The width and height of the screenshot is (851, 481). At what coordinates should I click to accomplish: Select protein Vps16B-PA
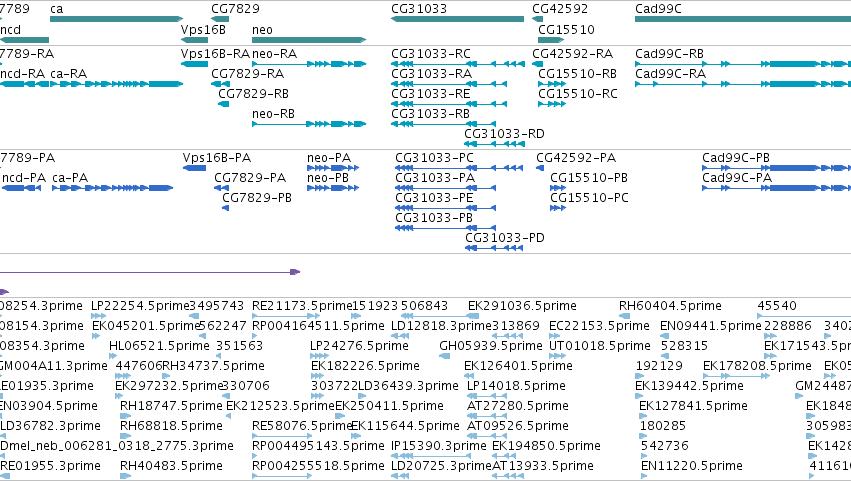coord(194,168)
